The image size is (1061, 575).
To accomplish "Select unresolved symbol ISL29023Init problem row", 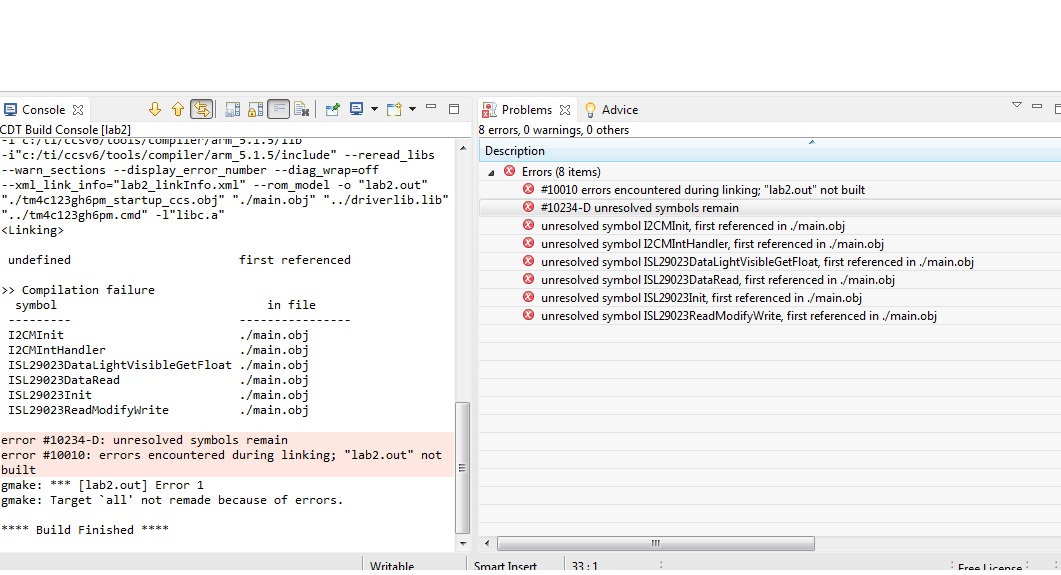I will click(x=769, y=298).
